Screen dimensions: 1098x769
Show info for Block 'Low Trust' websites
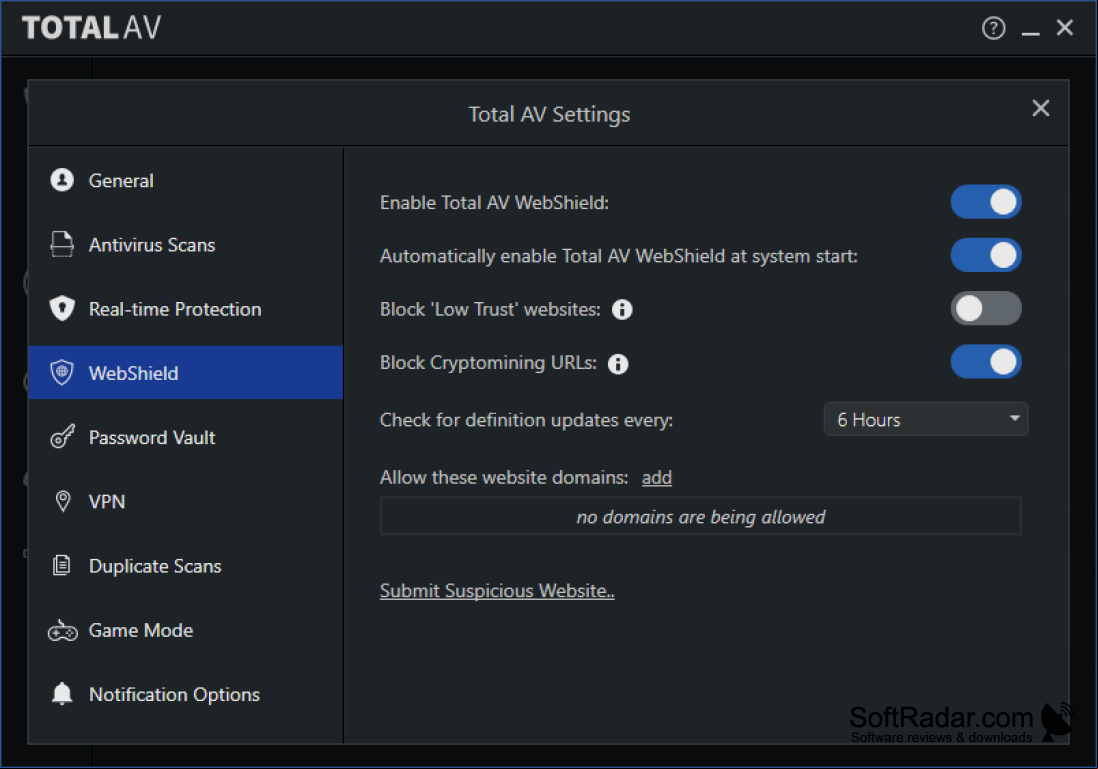point(622,310)
